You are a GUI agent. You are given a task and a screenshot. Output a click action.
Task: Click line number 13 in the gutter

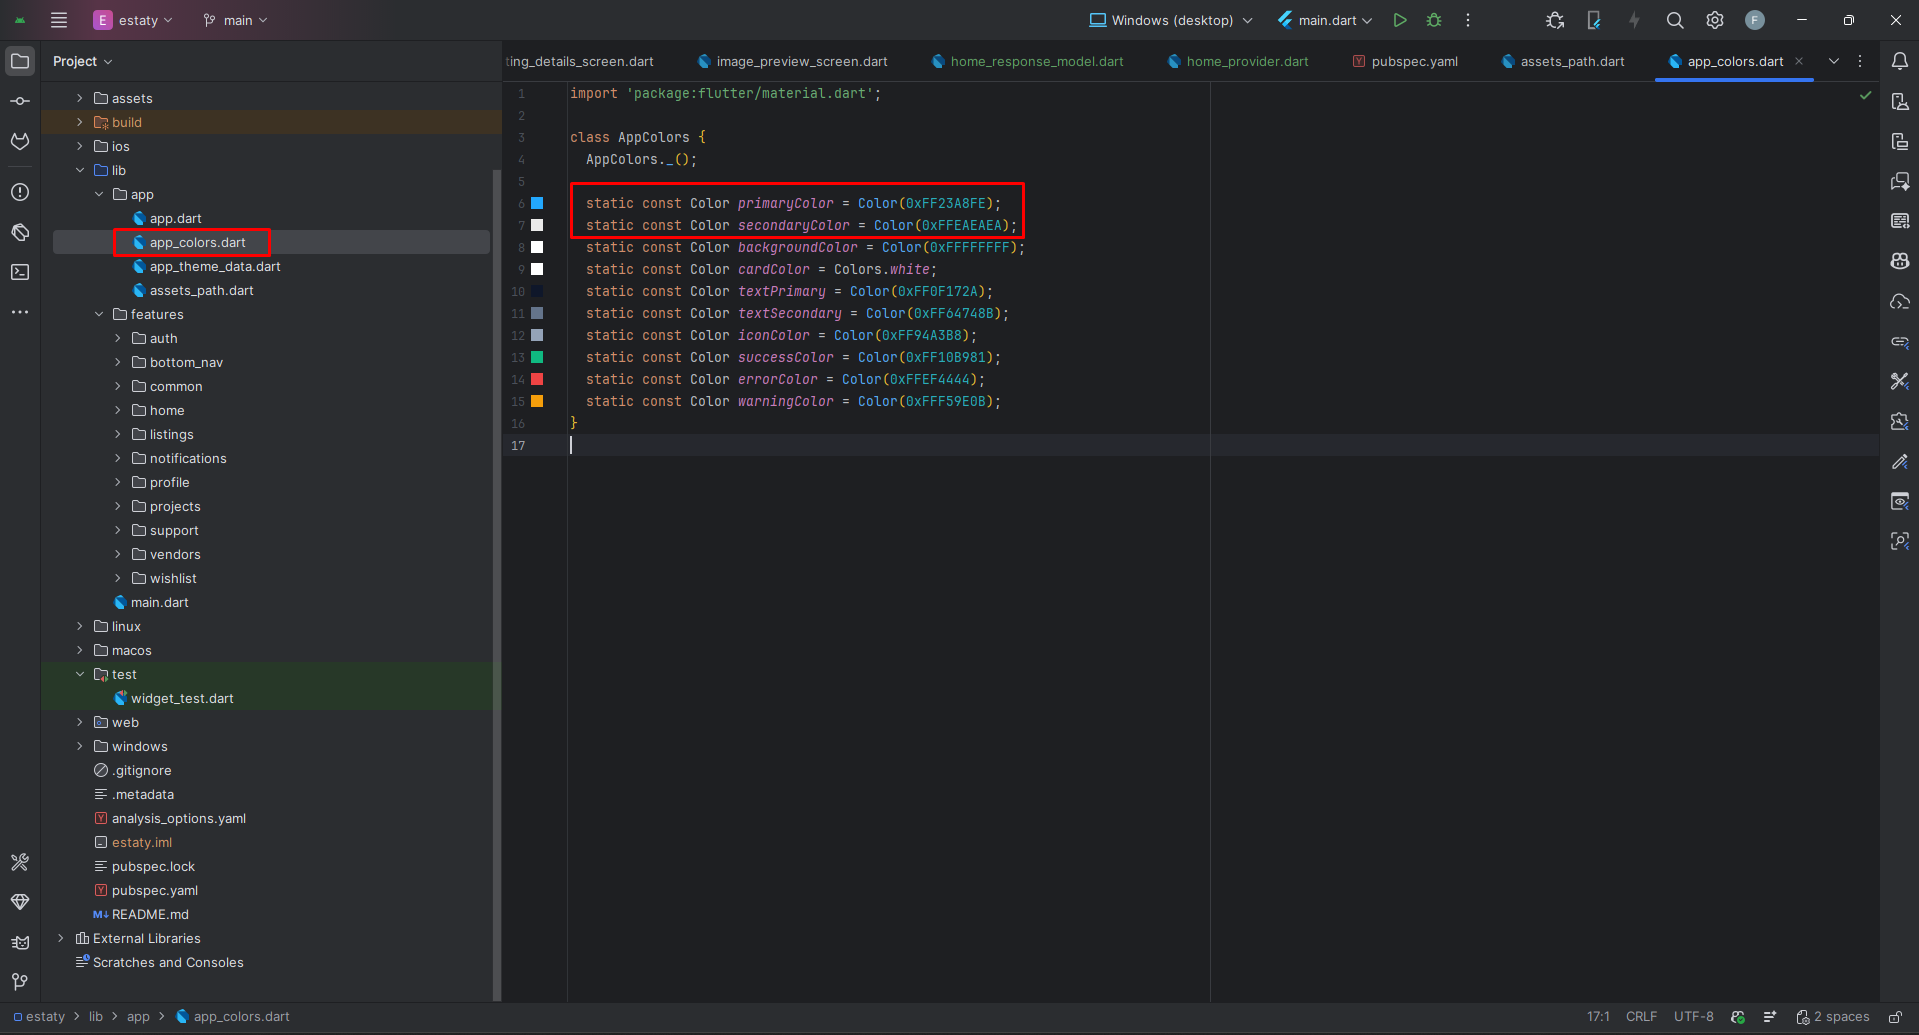click(517, 357)
